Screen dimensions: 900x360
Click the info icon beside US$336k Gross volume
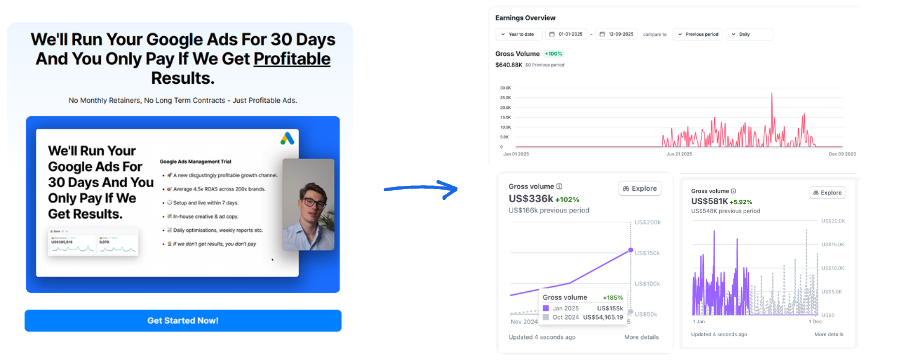[559, 187]
